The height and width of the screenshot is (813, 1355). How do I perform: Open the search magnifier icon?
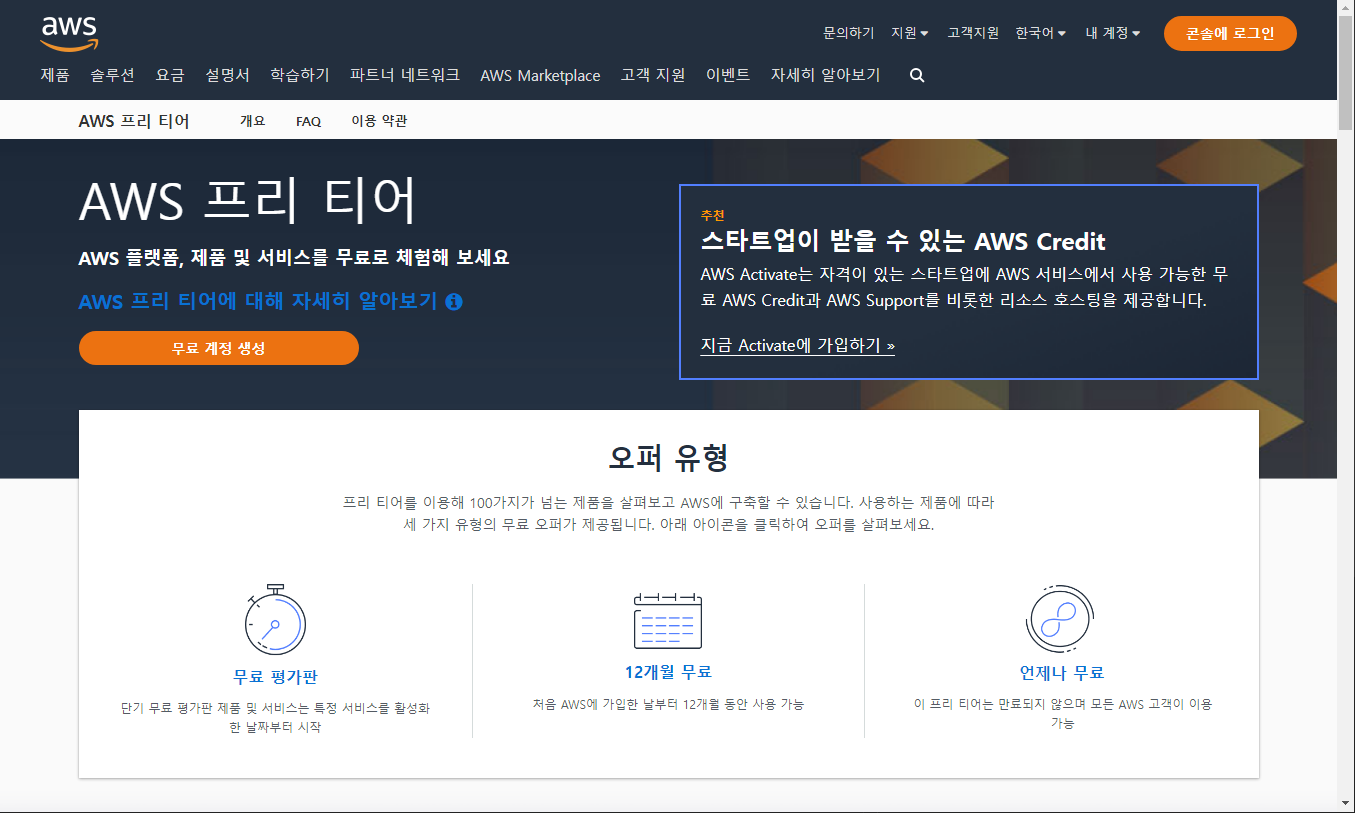coord(917,75)
